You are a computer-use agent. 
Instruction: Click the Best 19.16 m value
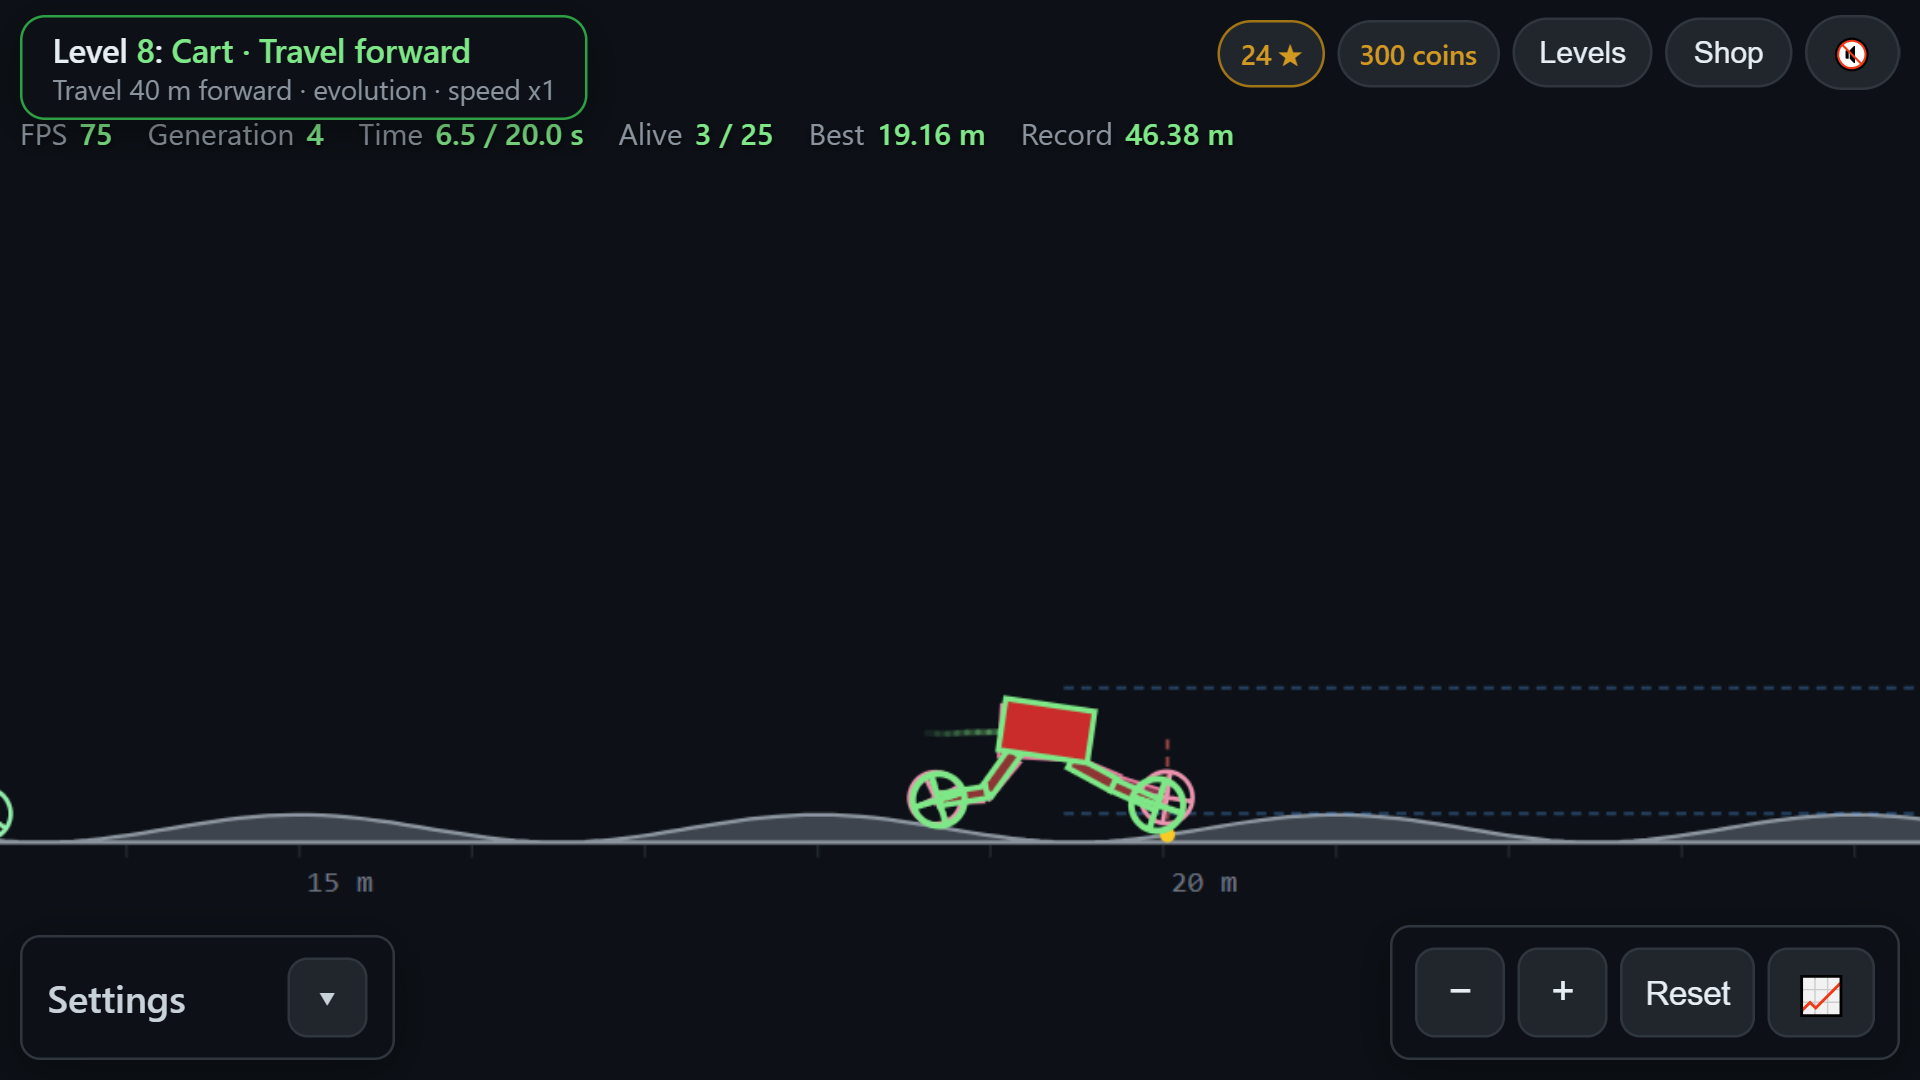[897, 135]
